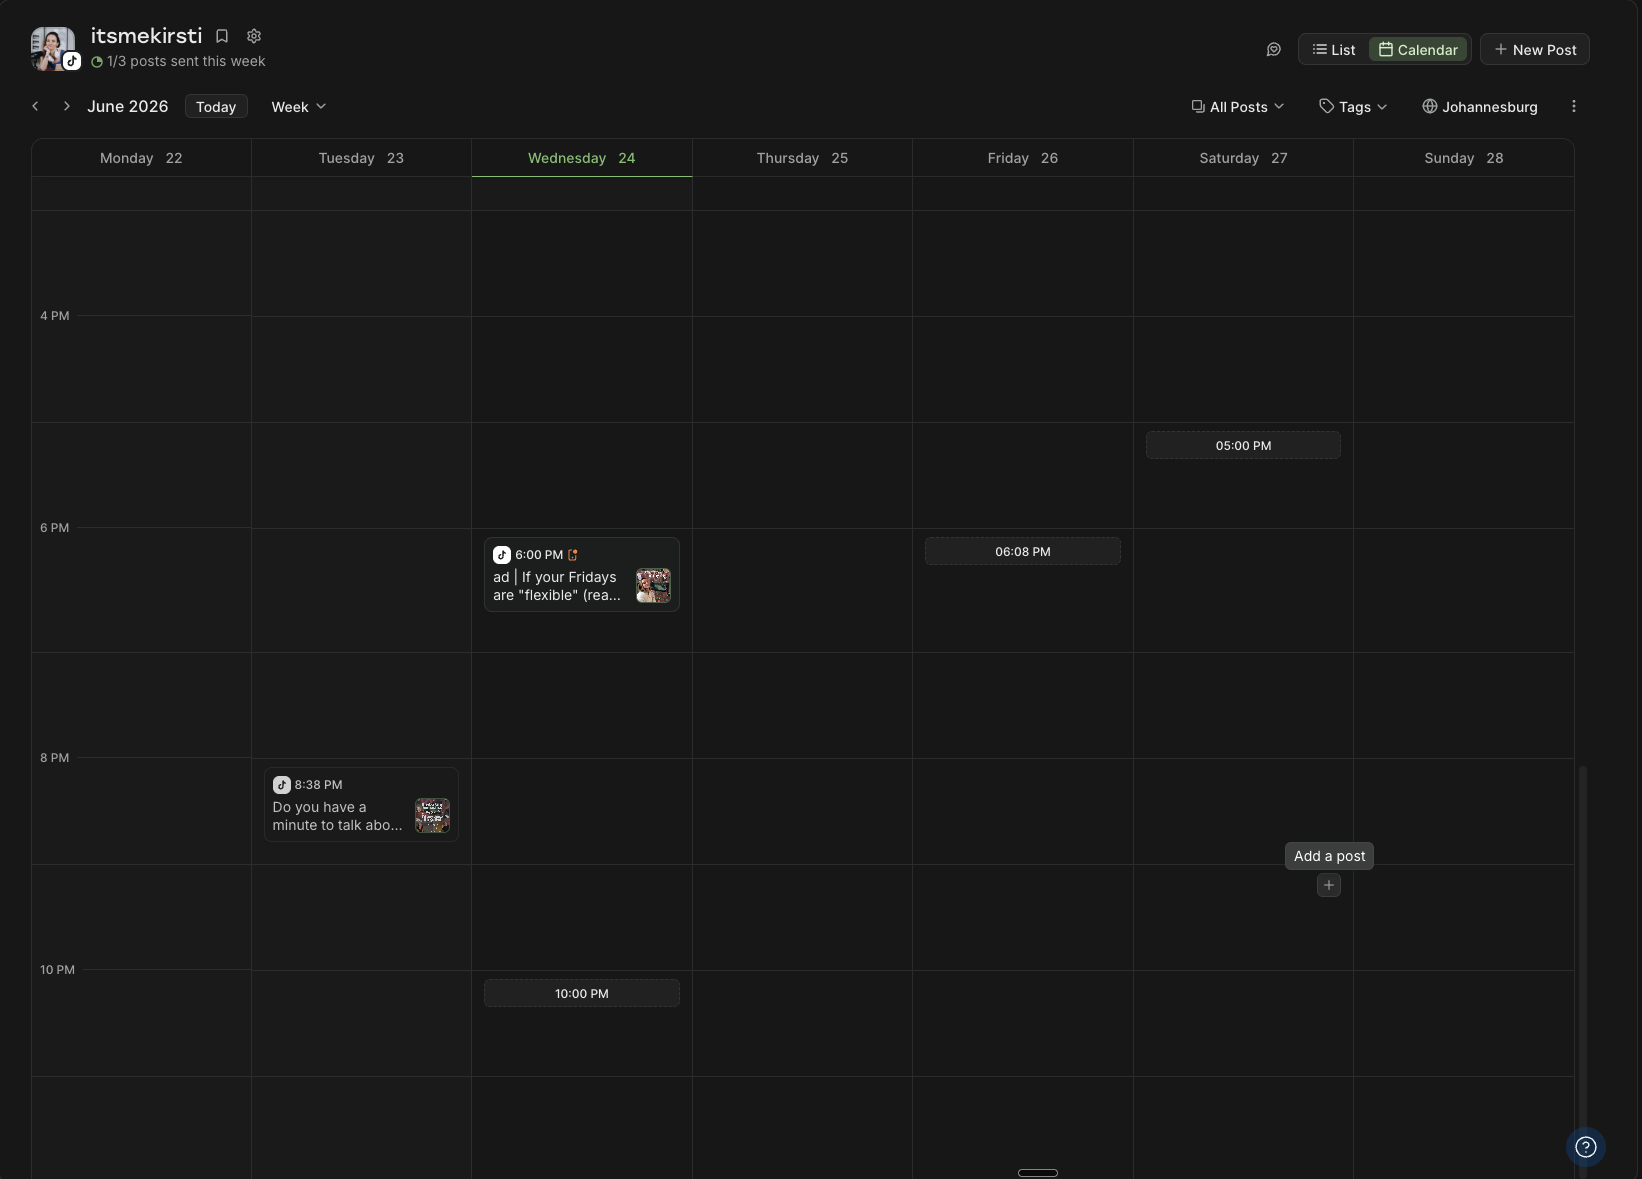Image resolution: width=1642 pixels, height=1179 pixels.
Task: Click the plus icon under Add a post
Action: [x=1329, y=885]
